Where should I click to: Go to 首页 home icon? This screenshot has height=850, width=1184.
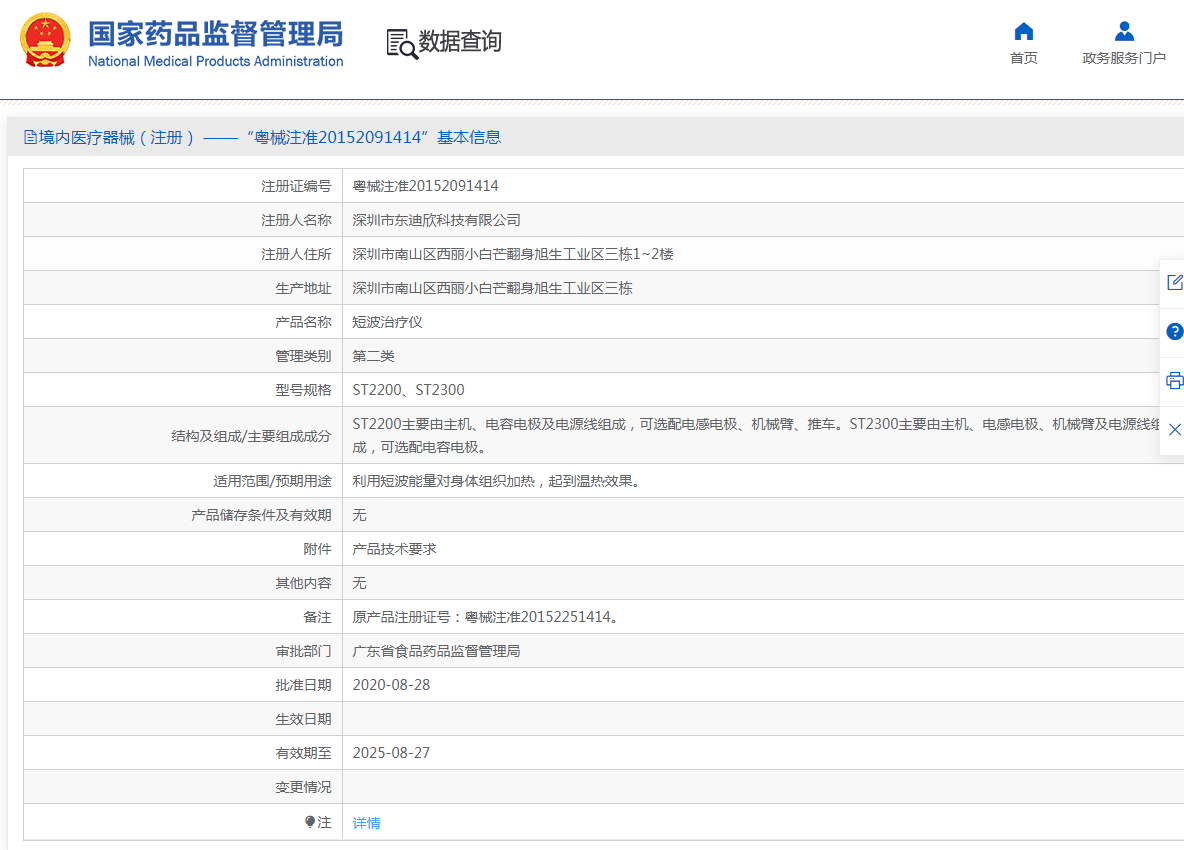(1023, 31)
